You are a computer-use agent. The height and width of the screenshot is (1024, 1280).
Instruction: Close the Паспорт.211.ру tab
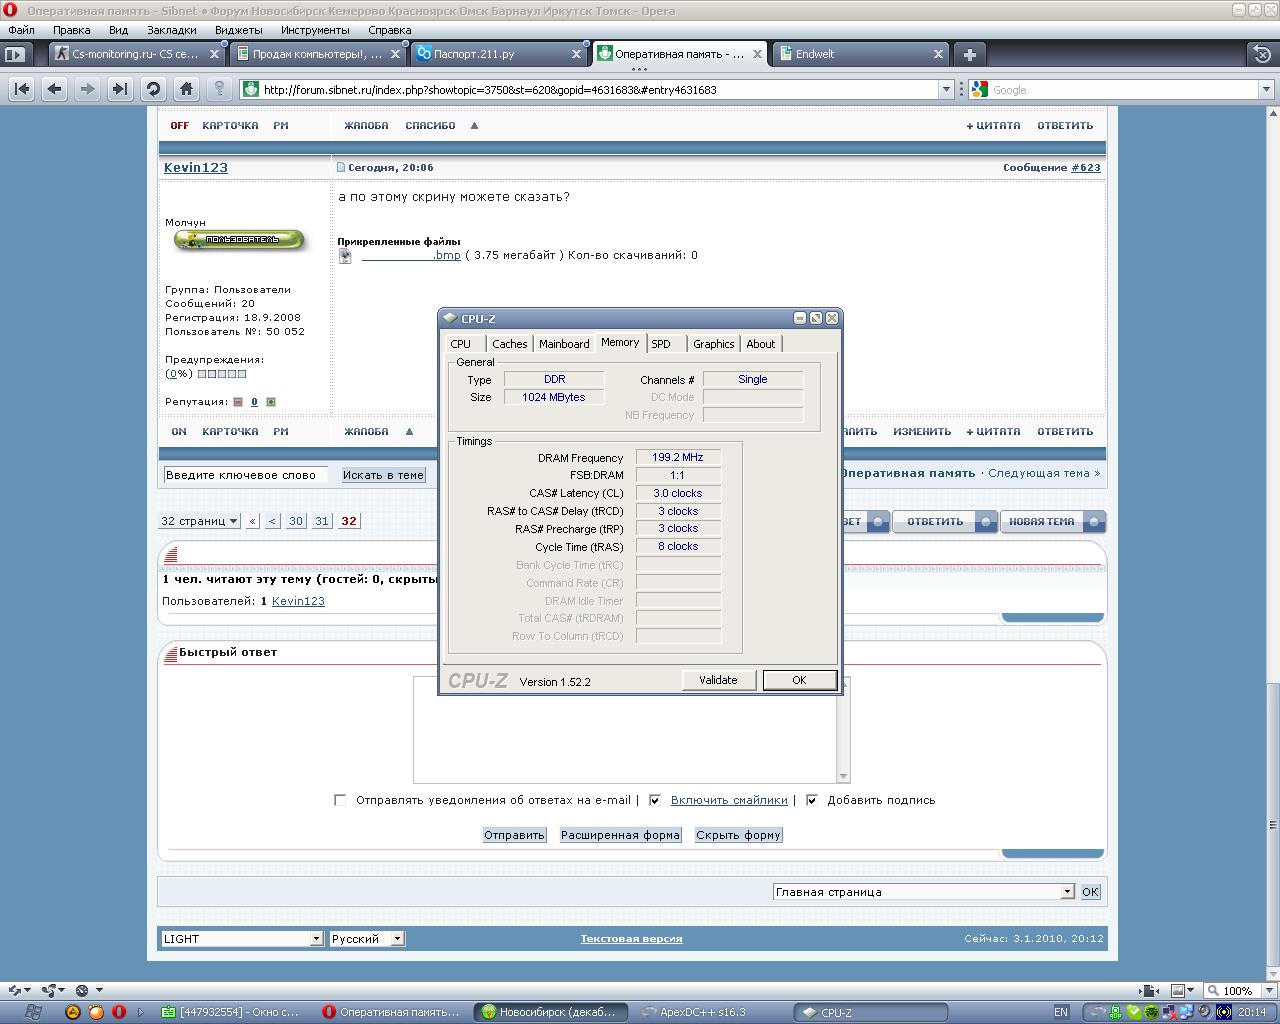[x=577, y=54]
